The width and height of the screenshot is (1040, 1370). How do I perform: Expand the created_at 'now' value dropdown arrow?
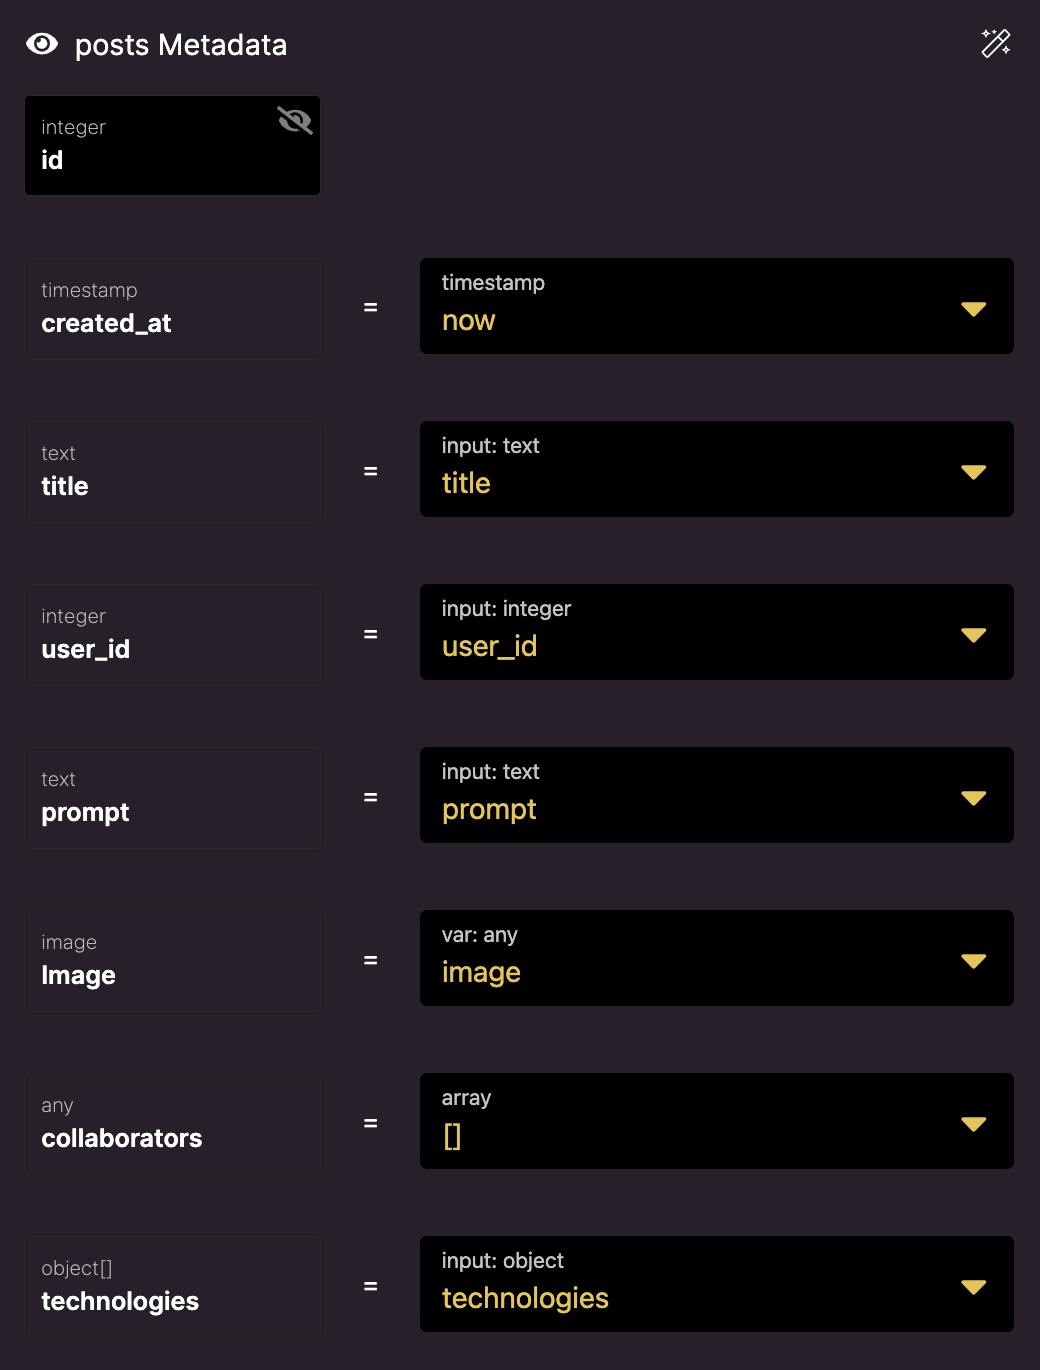click(x=974, y=309)
